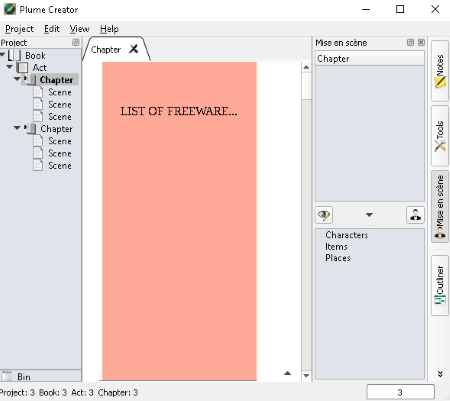Open the Bin entry
Image resolution: width=450 pixels, height=401 pixels.
24,377
